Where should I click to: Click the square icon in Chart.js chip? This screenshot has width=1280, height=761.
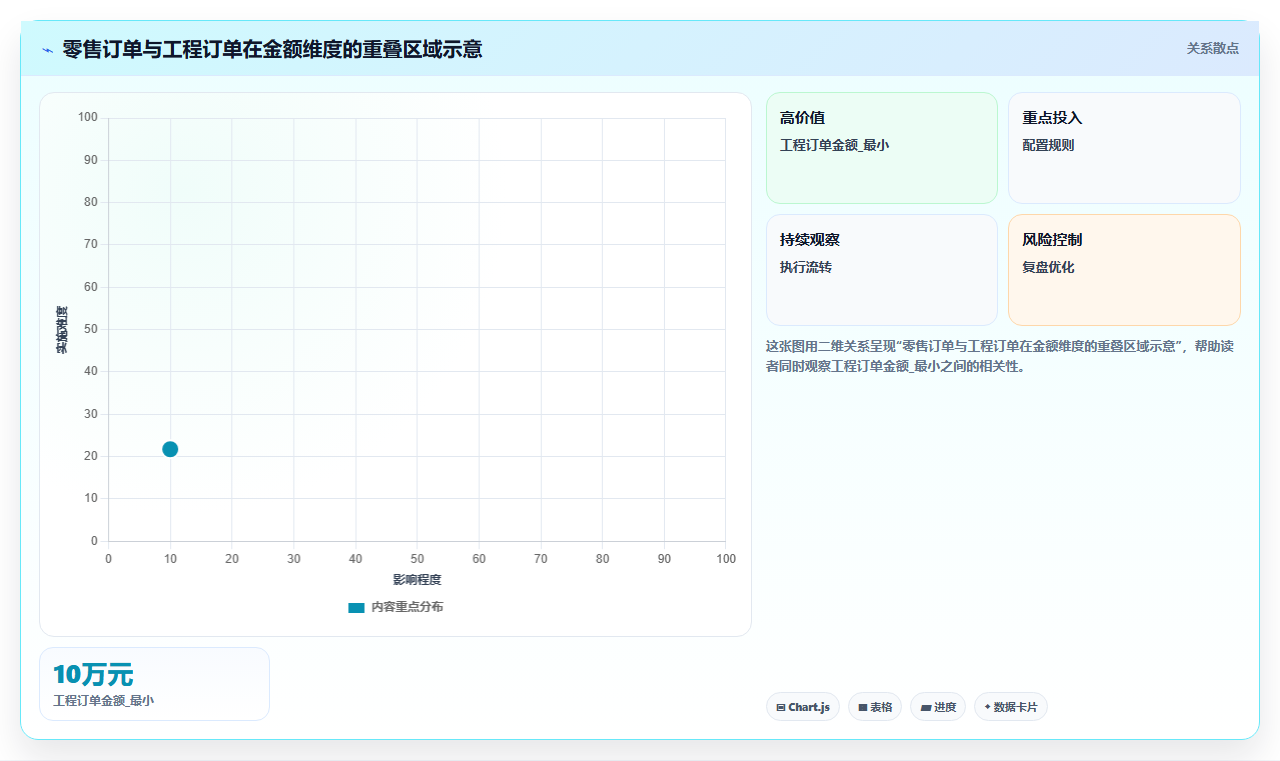pyautogui.click(x=780, y=707)
